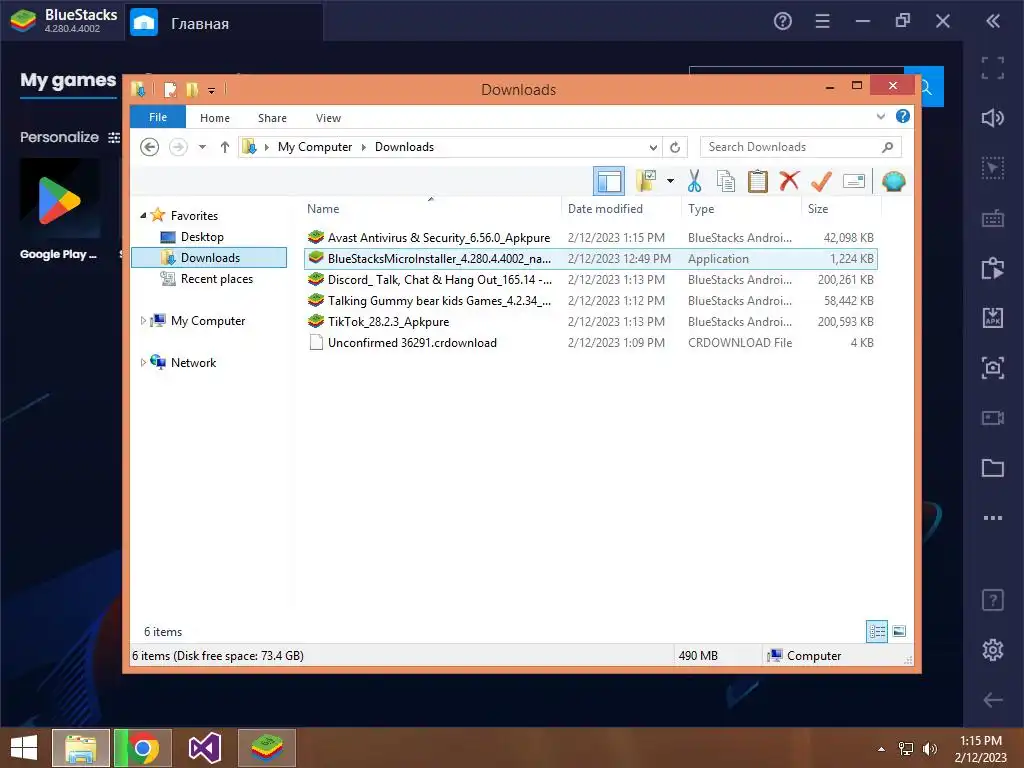Expand the ribbon with the chevron arrow
Image resolution: width=1024 pixels, height=768 pixels.
pos(880,117)
